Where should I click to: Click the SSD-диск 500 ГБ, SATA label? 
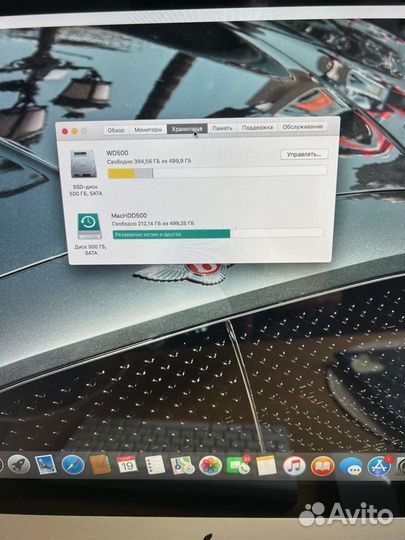(x=86, y=190)
